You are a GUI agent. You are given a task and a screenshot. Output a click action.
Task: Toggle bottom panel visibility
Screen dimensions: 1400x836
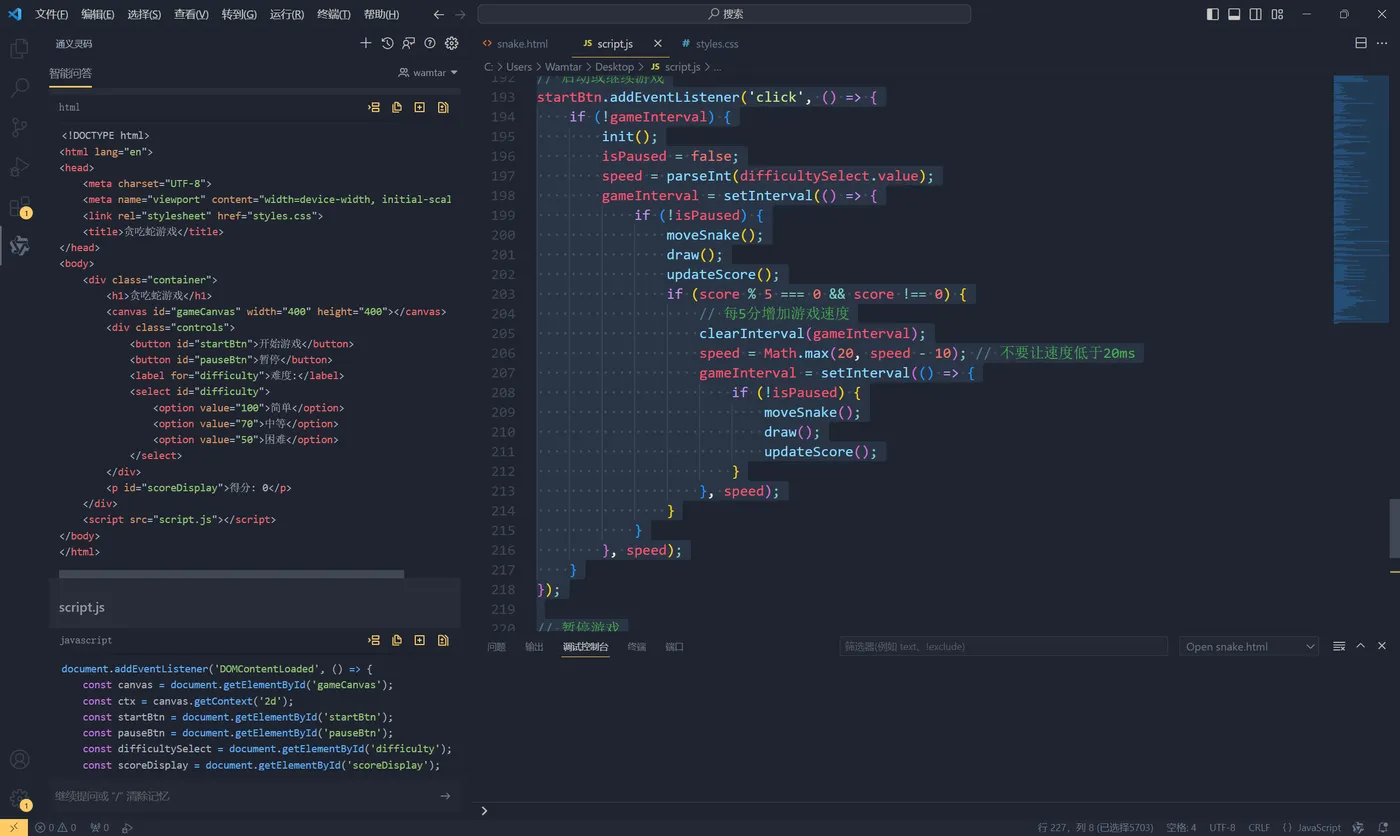click(x=1234, y=14)
